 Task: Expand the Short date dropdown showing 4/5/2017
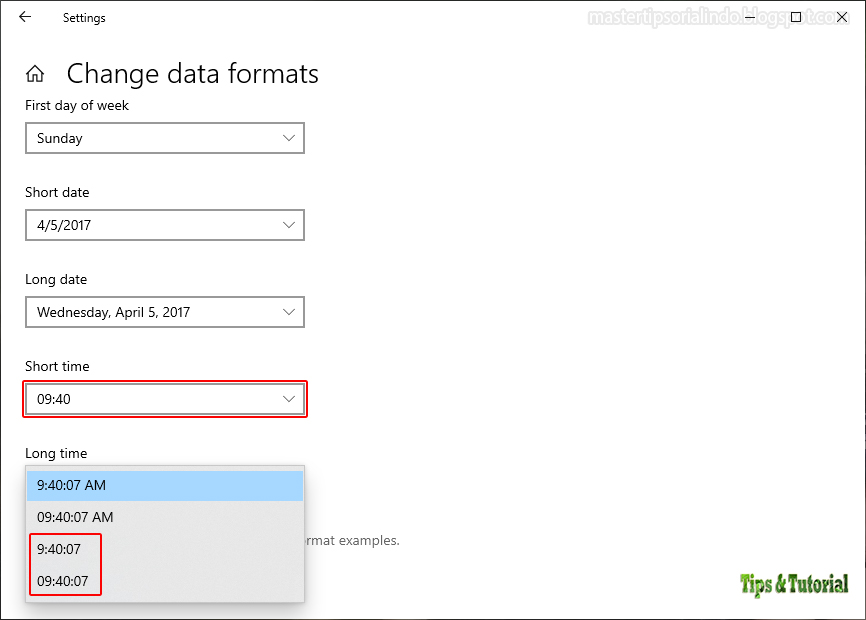pos(165,225)
